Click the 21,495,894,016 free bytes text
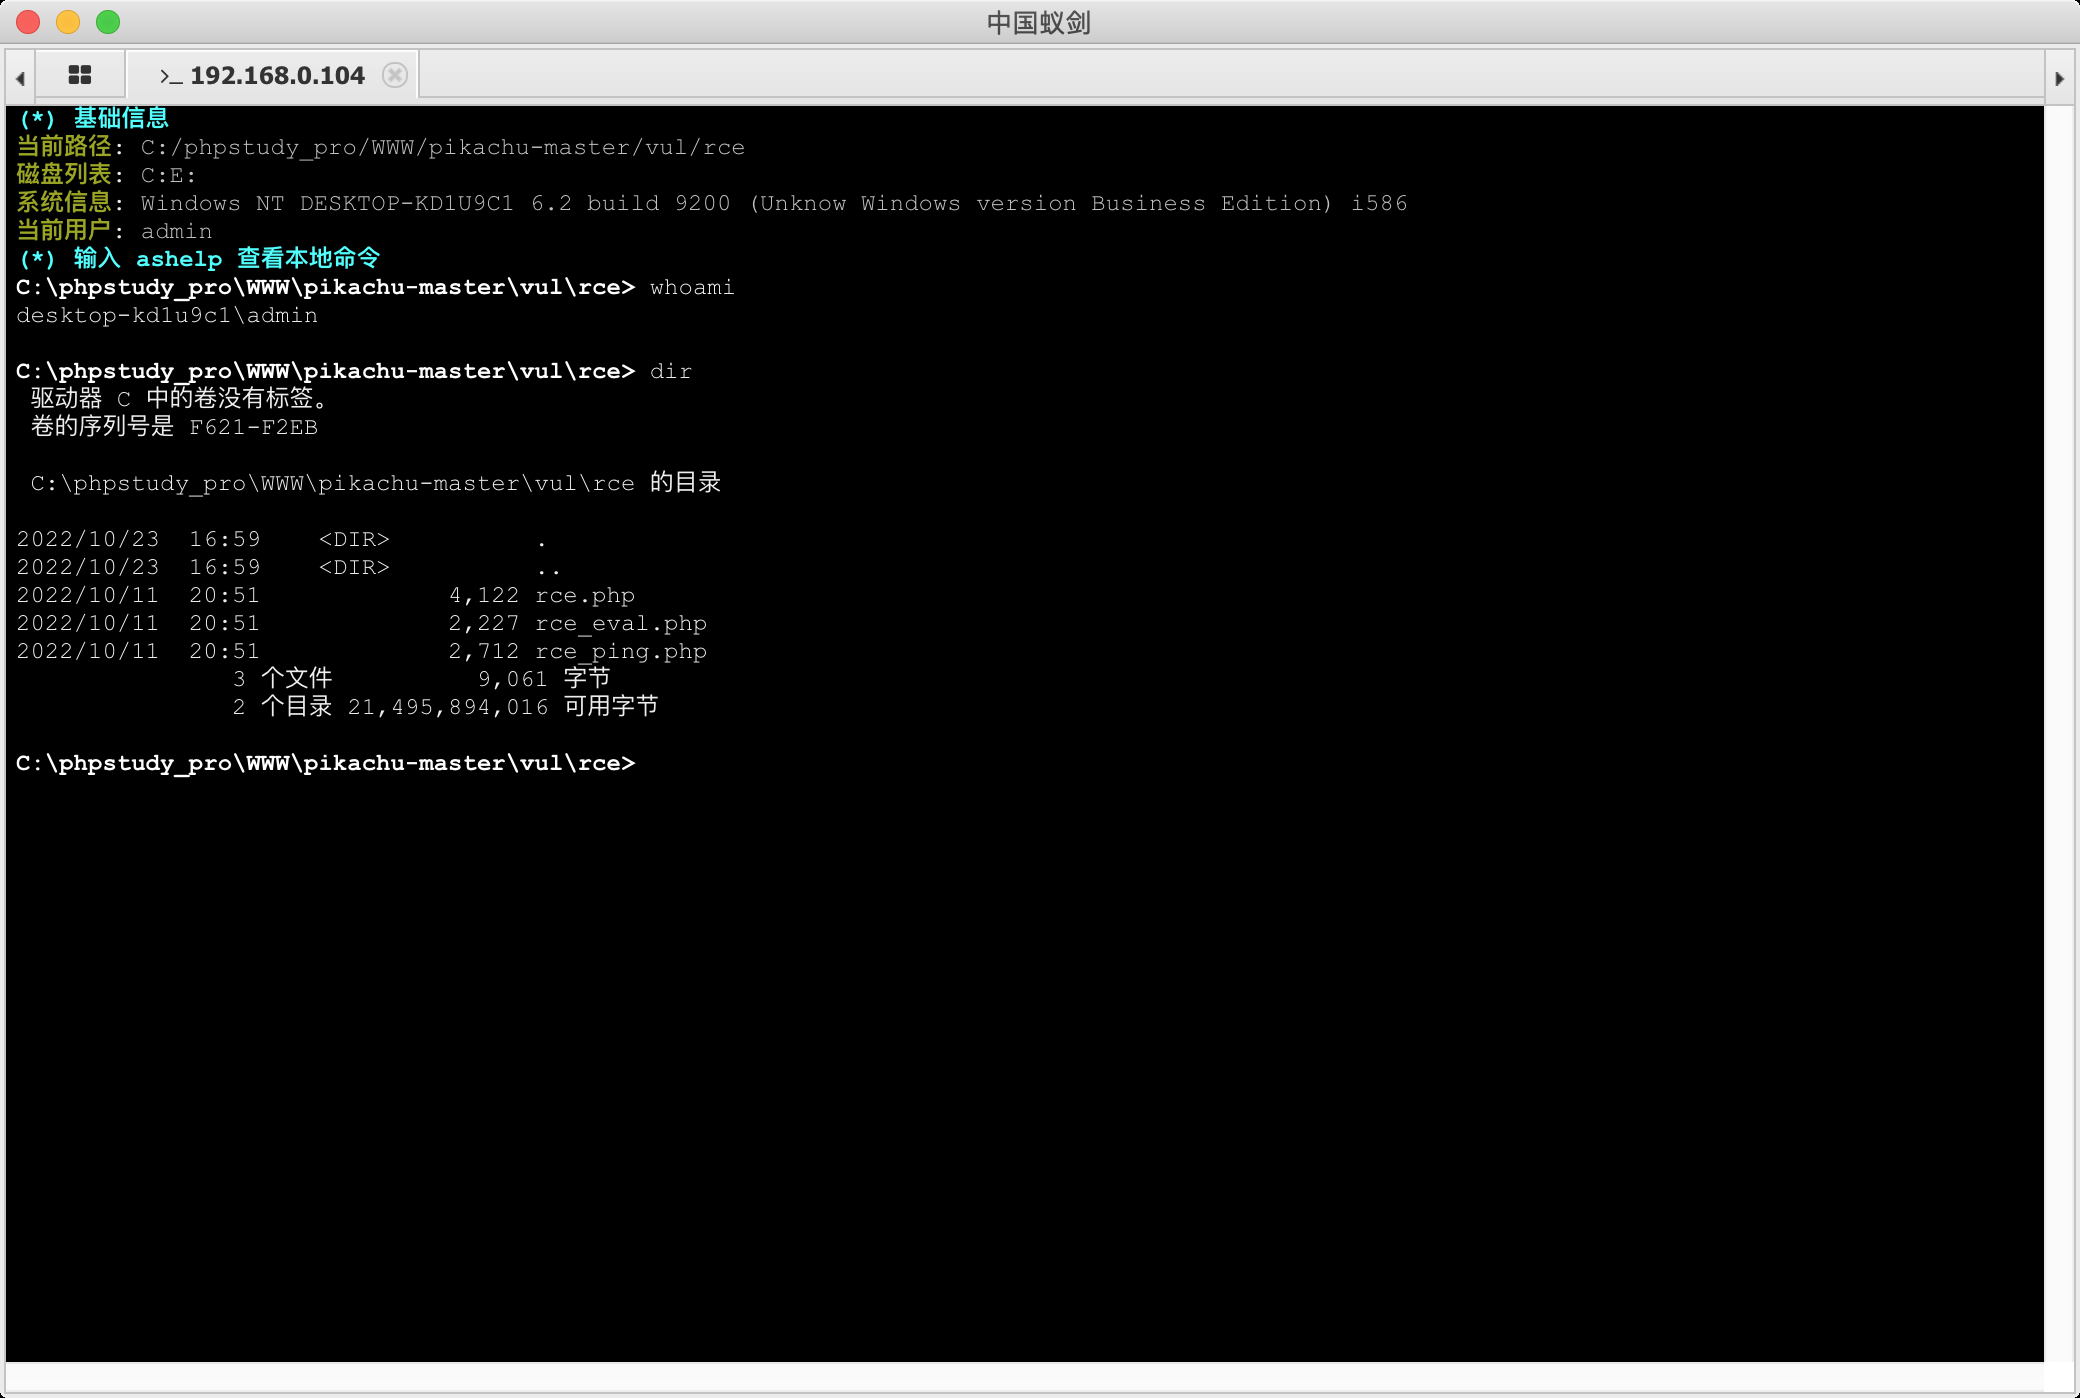This screenshot has width=2080, height=1398. tap(448, 707)
